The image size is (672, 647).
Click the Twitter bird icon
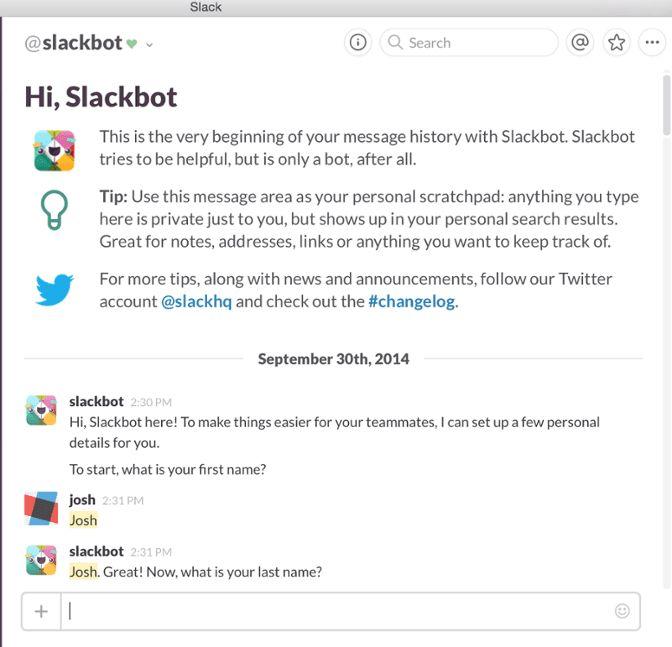click(x=54, y=290)
